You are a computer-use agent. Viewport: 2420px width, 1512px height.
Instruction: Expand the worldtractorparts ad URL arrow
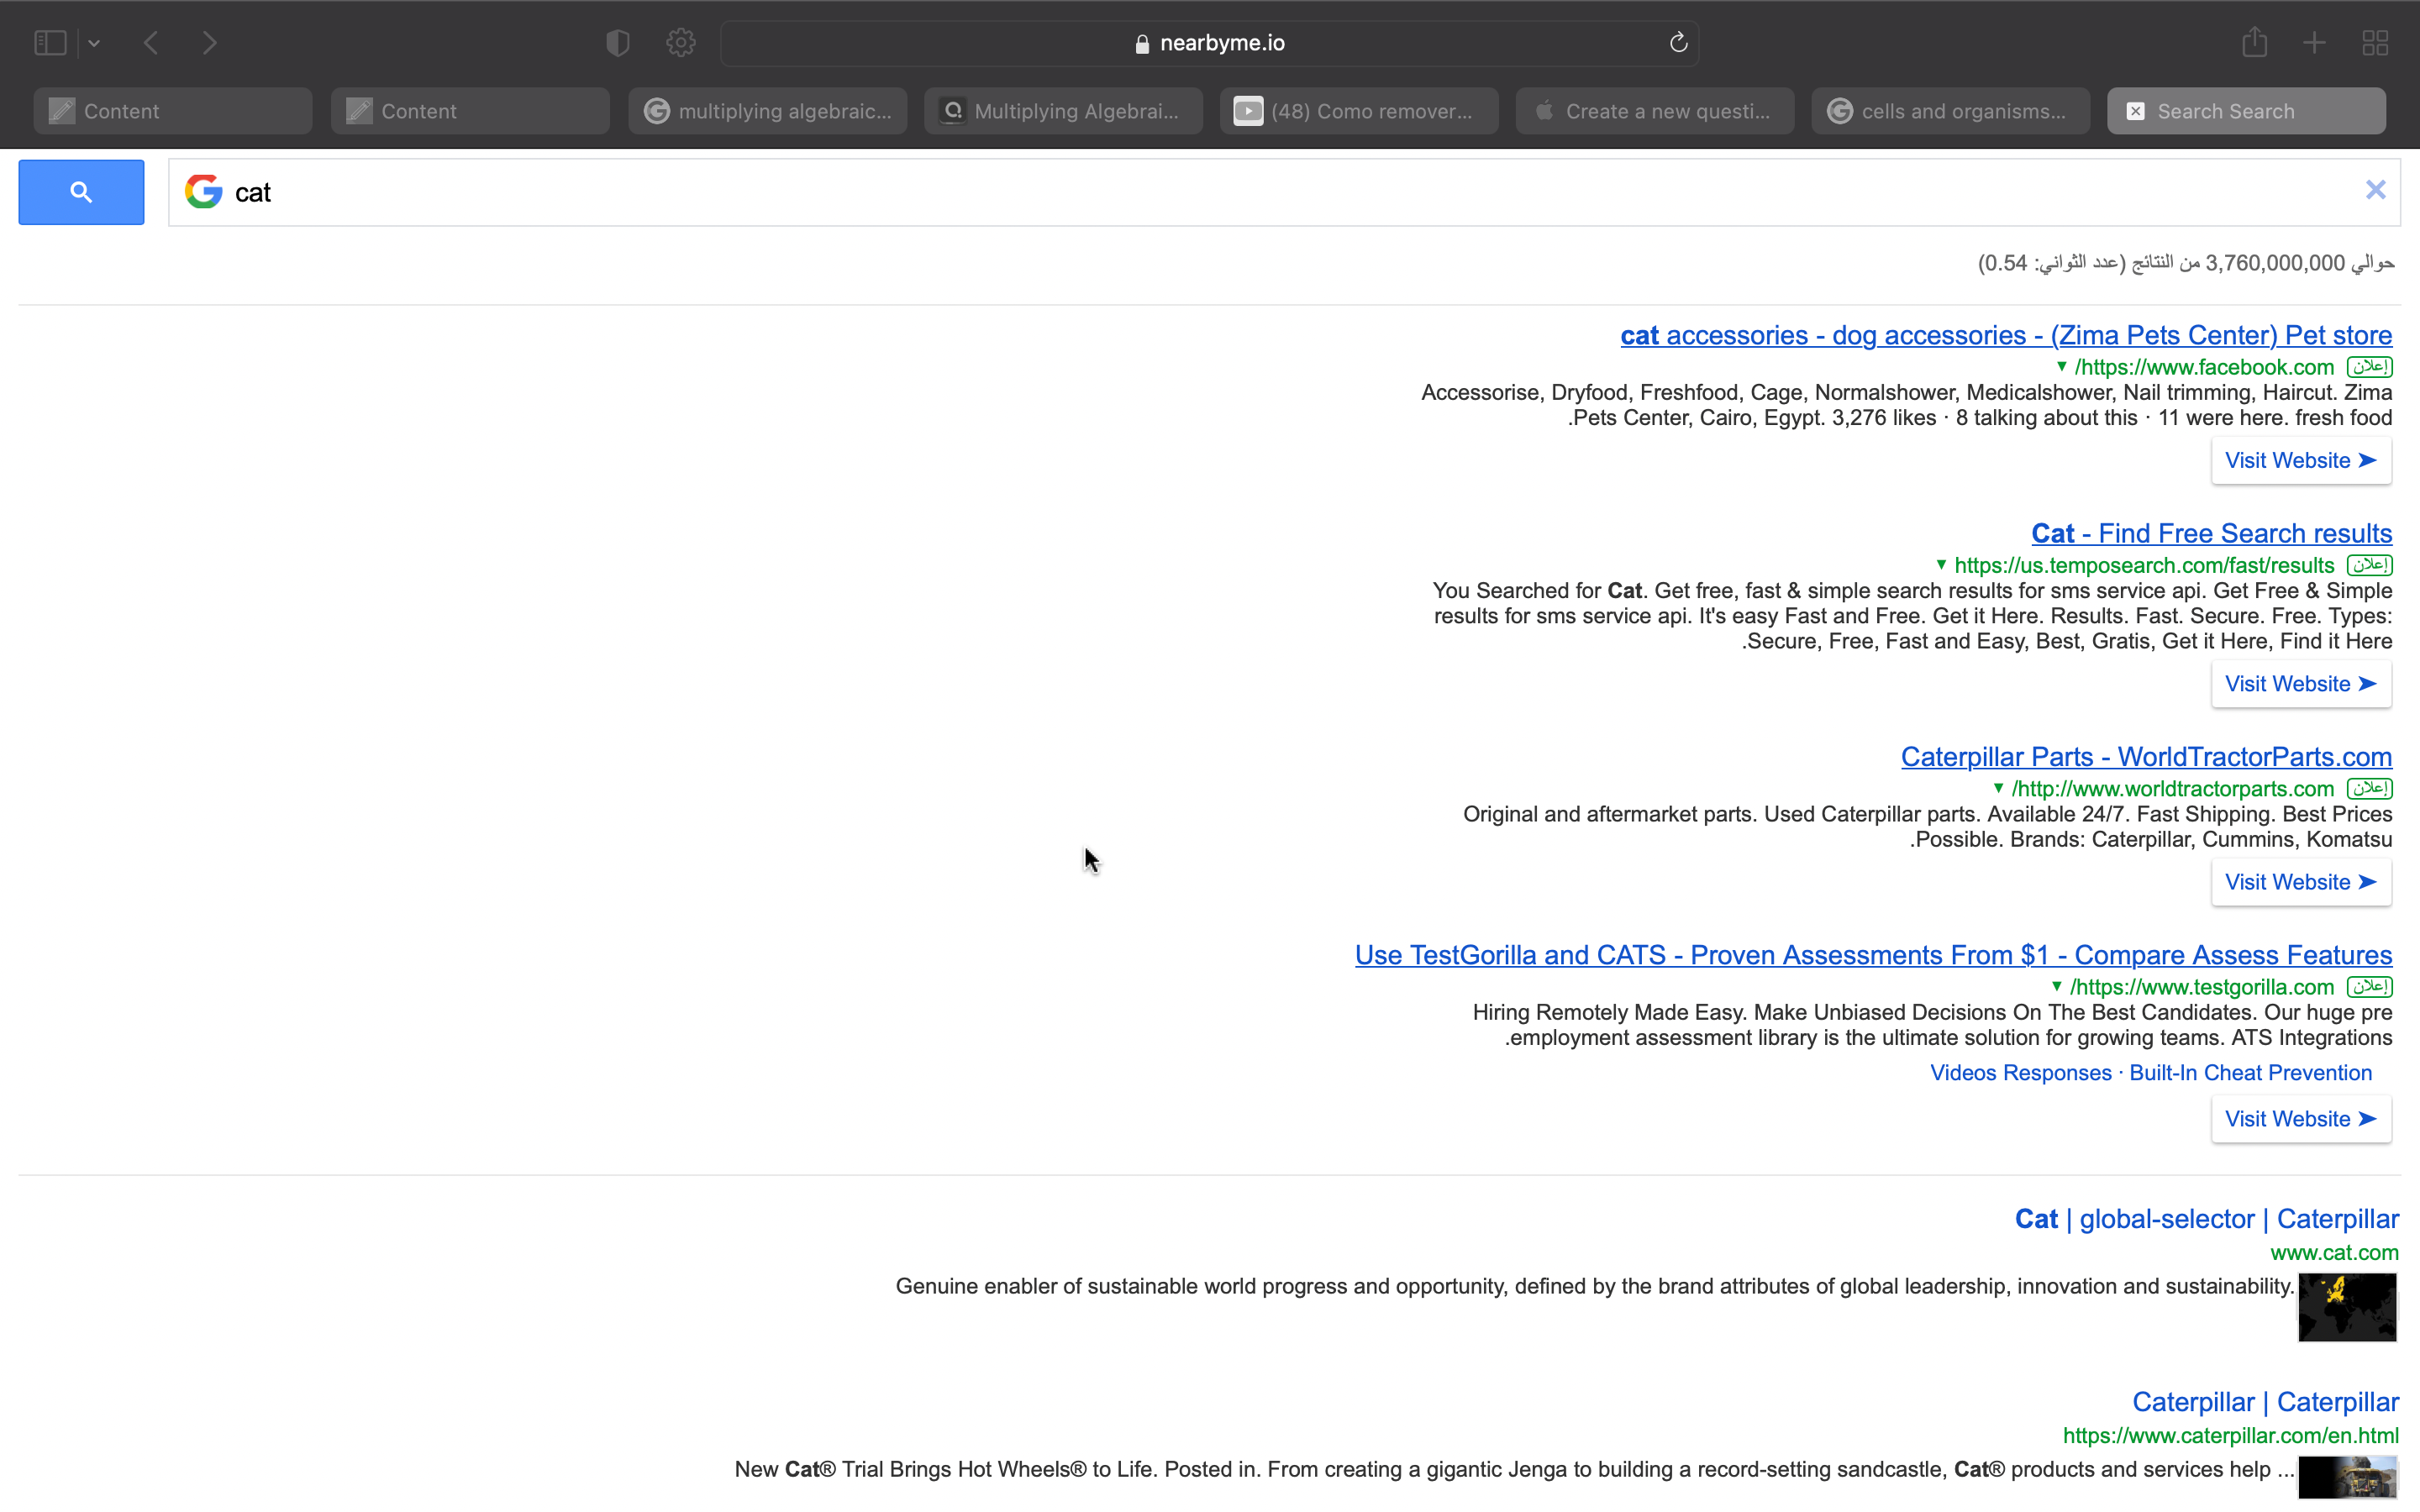tap(1998, 788)
